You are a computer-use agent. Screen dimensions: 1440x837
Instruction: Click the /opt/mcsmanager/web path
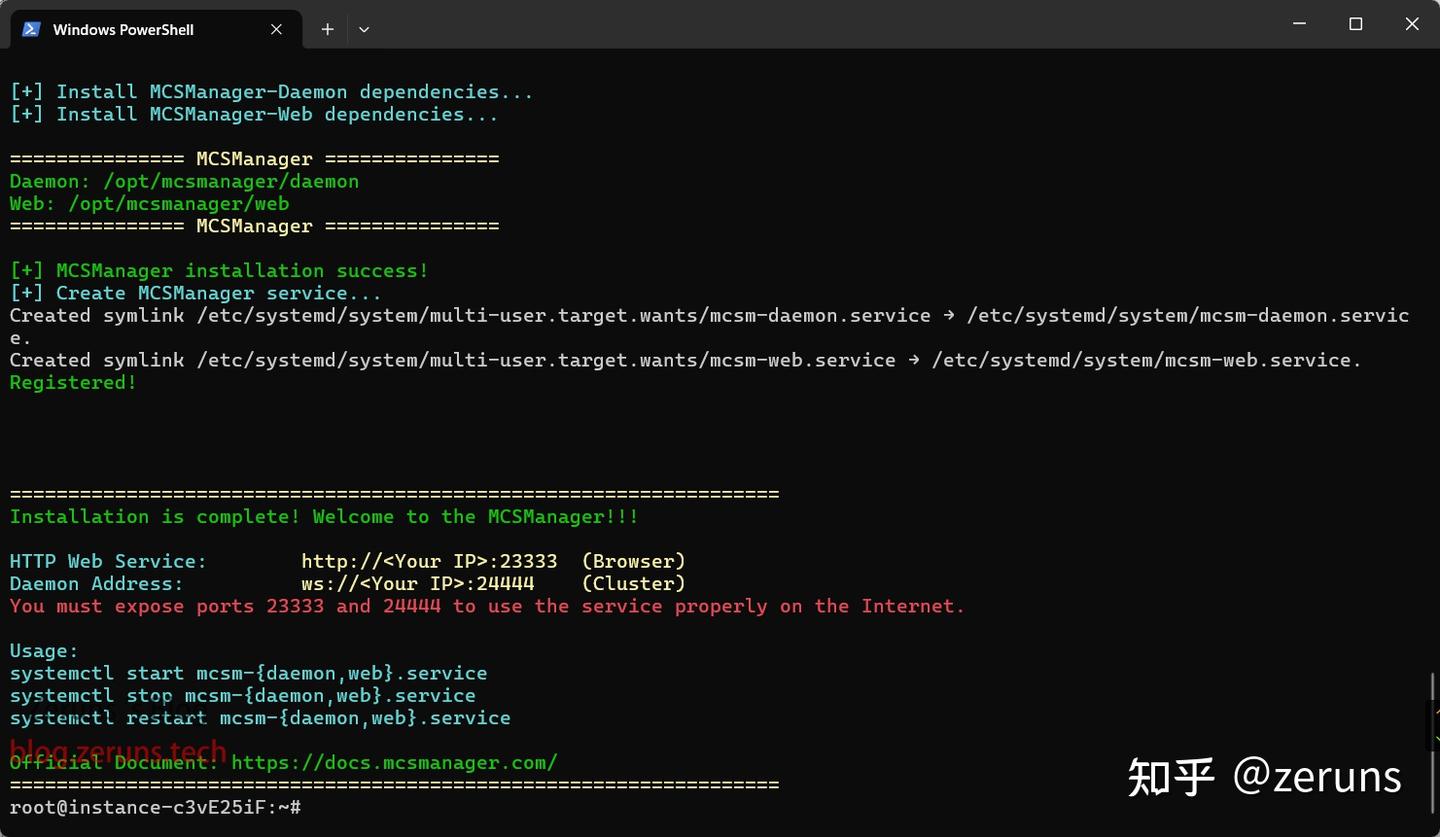coord(178,204)
